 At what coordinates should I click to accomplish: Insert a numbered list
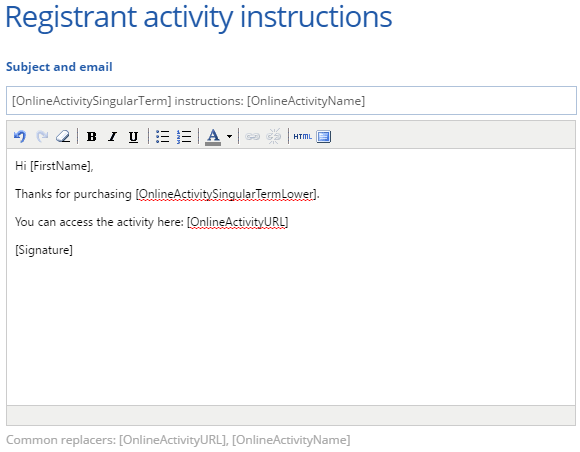click(x=184, y=136)
